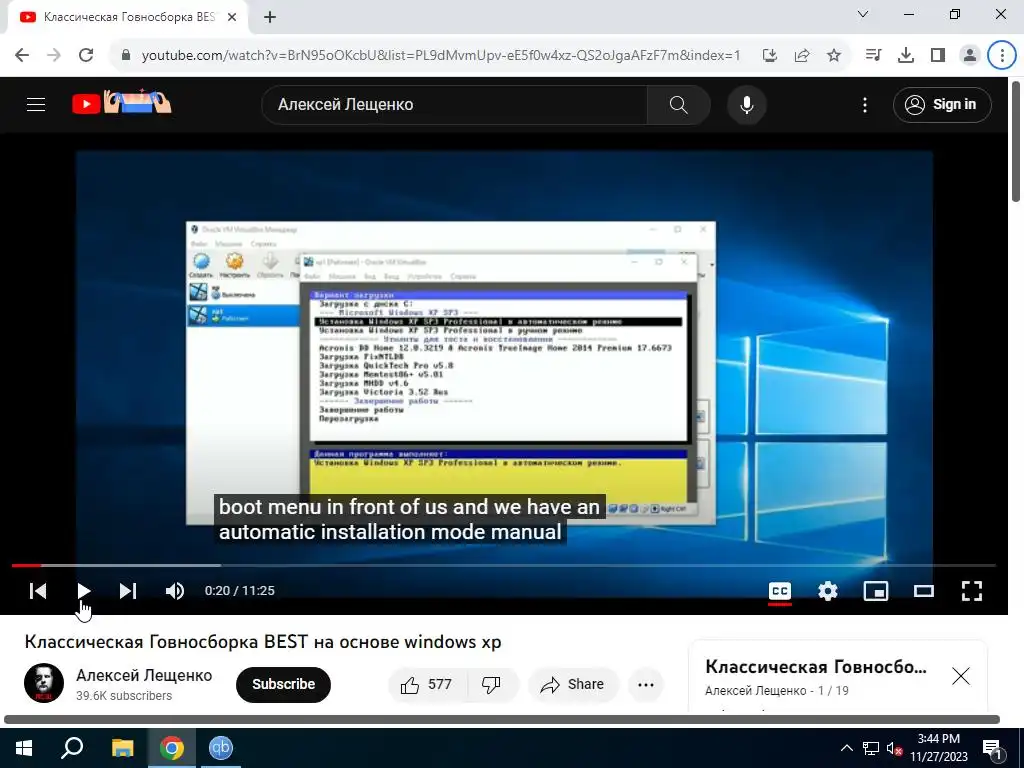Screen dimensions: 1024x768
Task: Open the YouTube settings three-dot menu
Action: [865, 104]
